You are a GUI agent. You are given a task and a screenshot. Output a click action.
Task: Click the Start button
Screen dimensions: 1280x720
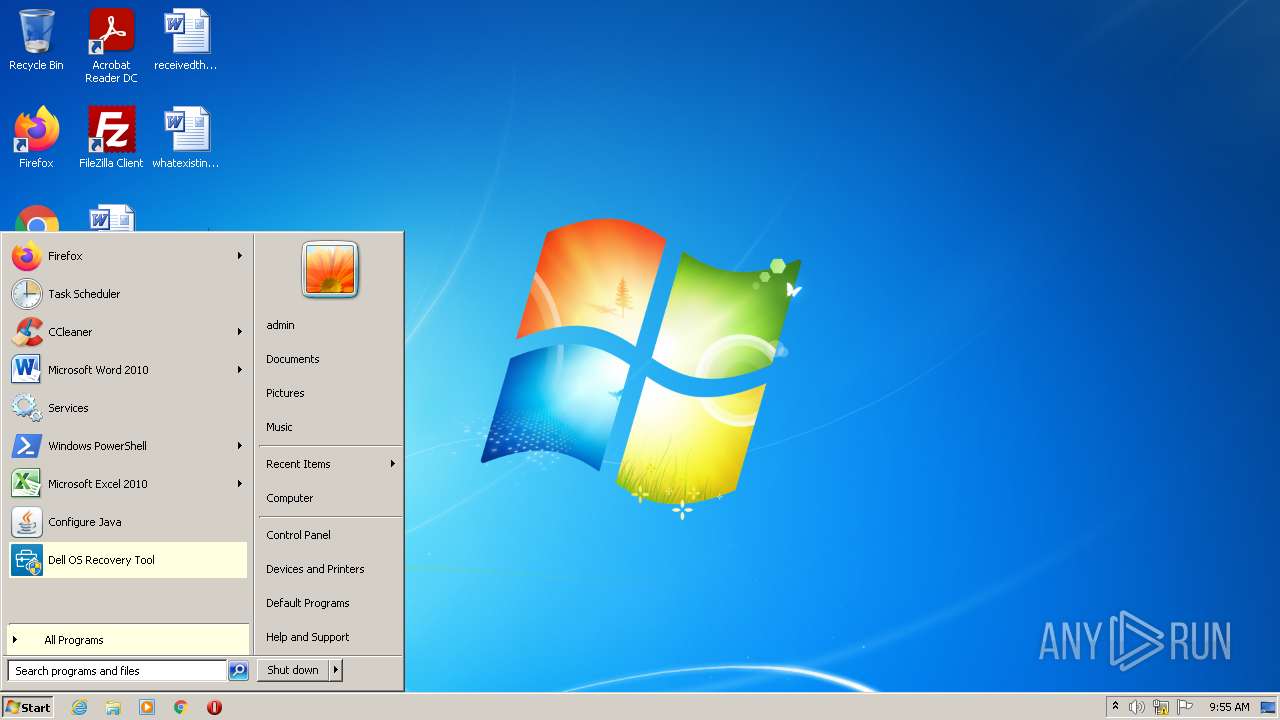[28, 707]
